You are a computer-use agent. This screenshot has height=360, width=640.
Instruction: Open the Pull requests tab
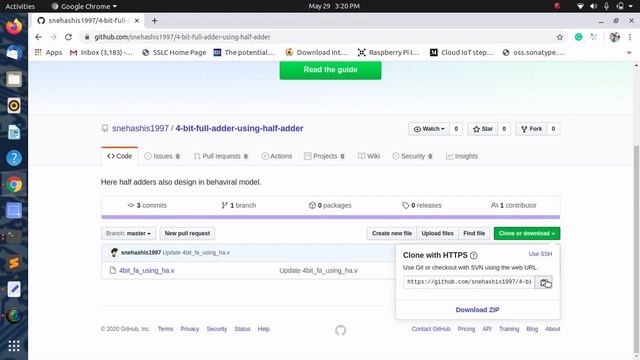coord(221,156)
